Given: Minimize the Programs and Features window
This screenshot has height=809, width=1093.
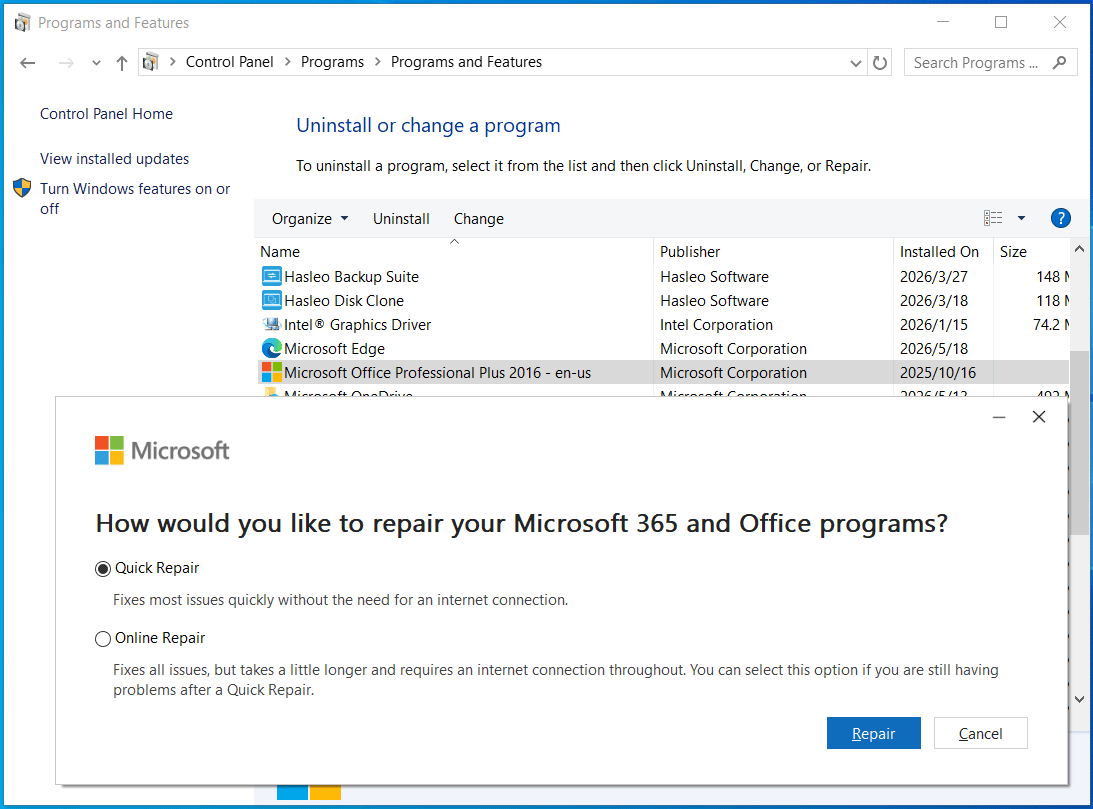Looking at the screenshot, I should click(x=942, y=22).
